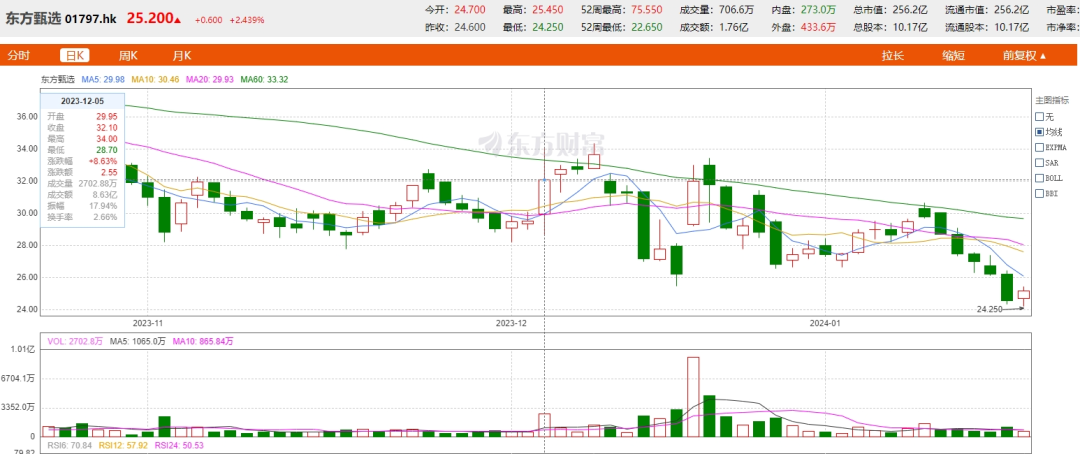Image resolution: width=1080 pixels, height=454 pixels.
Task: Enable the EXPMA indicator checkbox
Action: pyautogui.click(x=1040, y=146)
